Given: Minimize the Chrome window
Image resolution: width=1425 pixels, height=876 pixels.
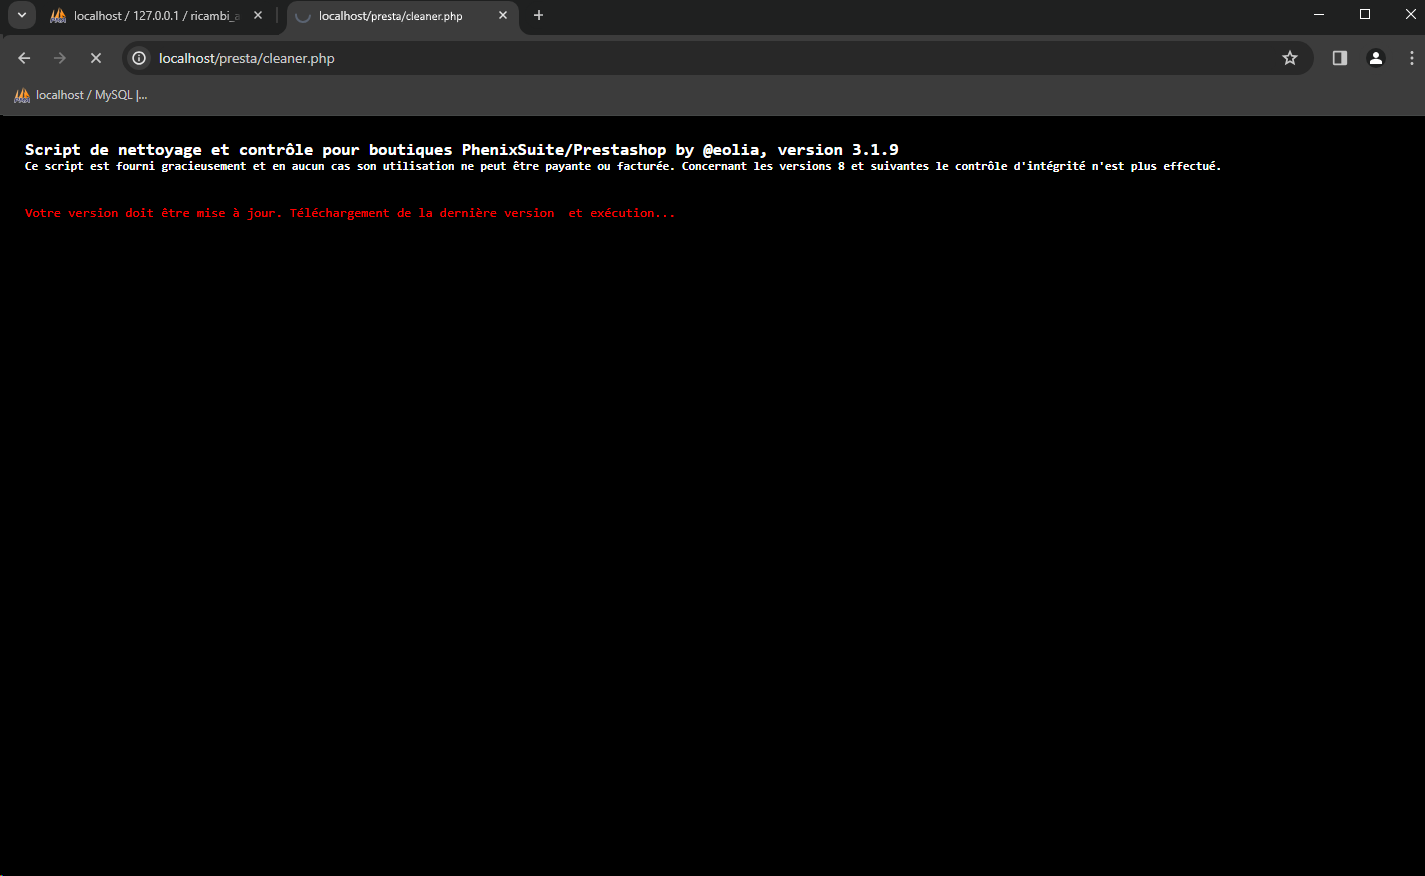Looking at the screenshot, I should click(x=1319, y=15).
